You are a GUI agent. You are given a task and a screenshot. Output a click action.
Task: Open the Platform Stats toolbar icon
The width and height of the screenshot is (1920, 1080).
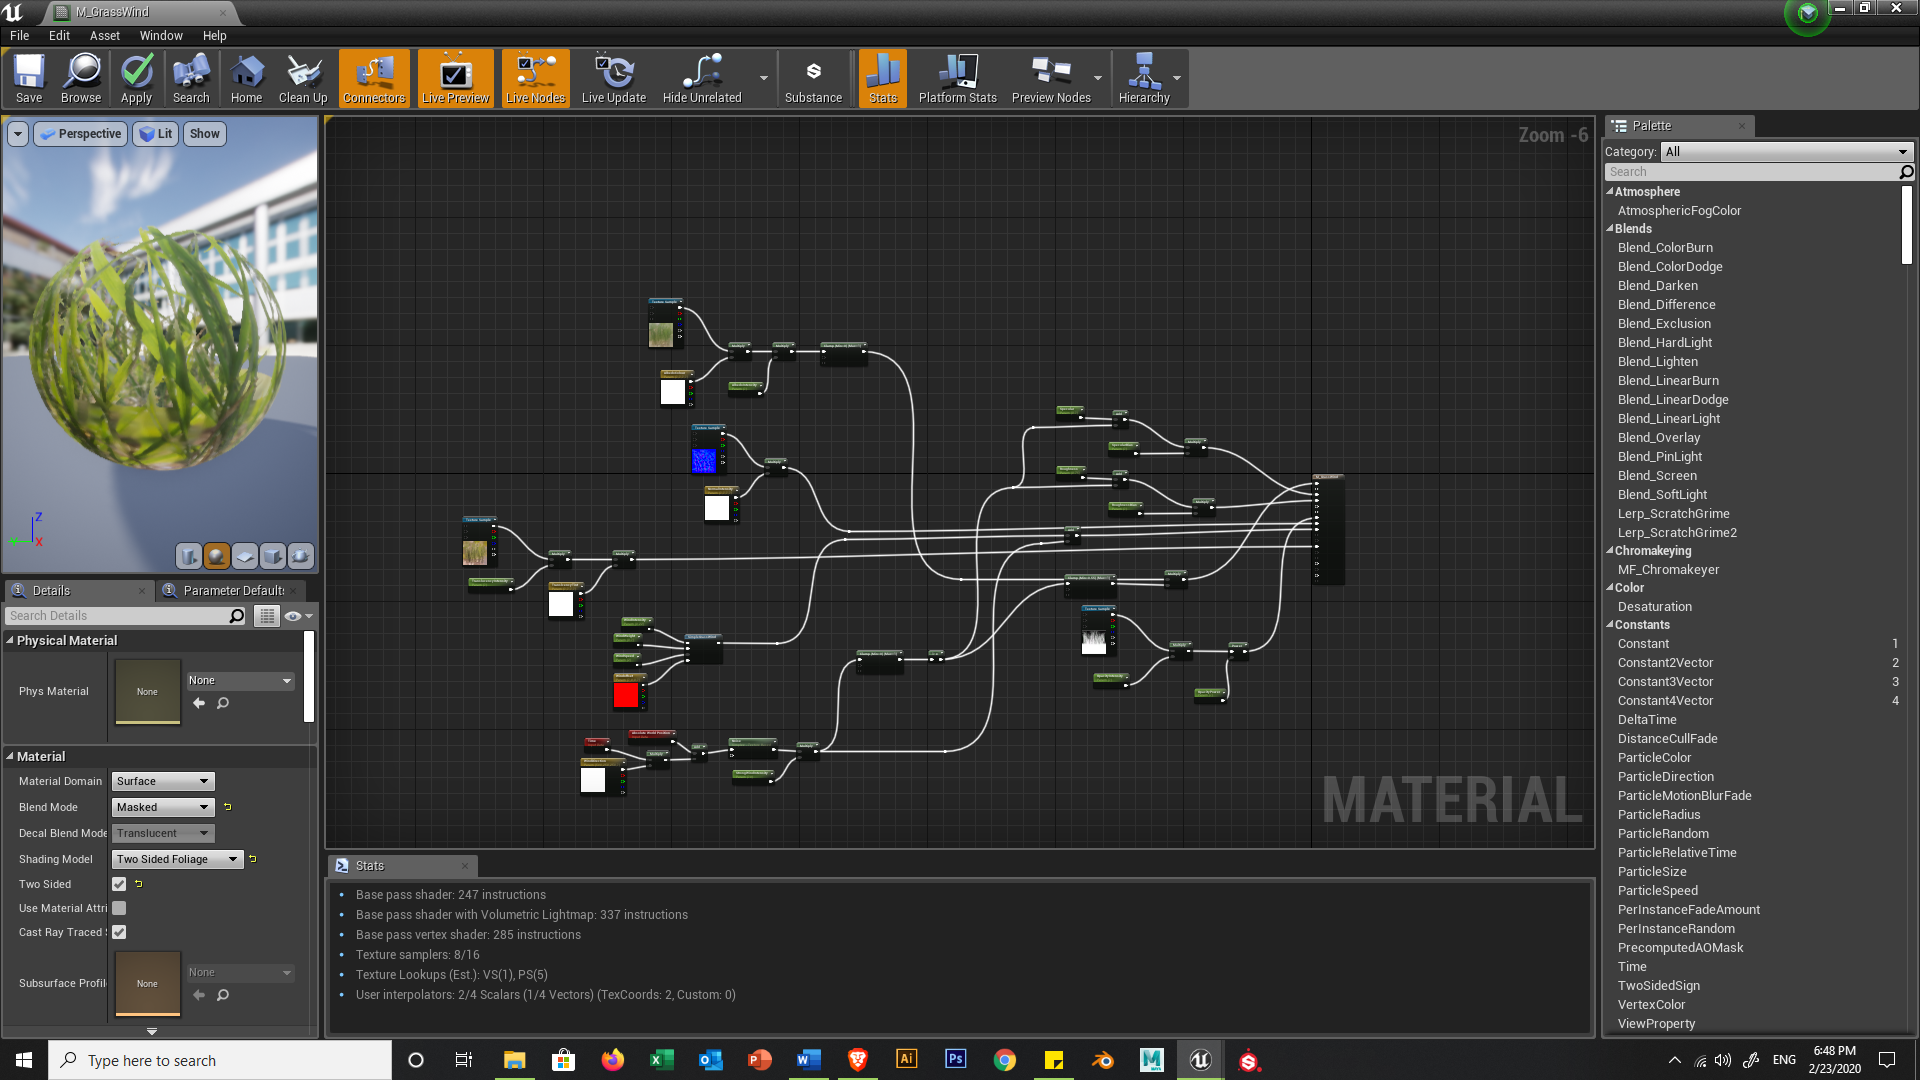(x=957, y=78)
